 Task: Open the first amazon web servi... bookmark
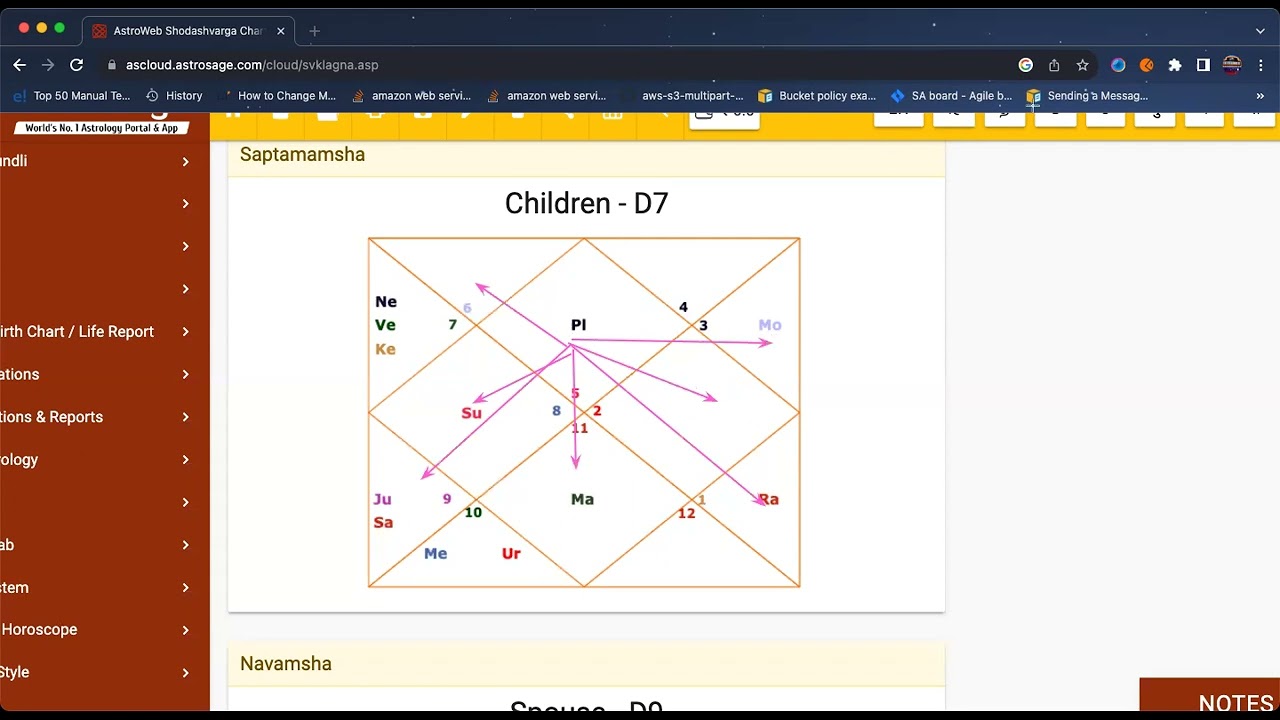[411, 96]
